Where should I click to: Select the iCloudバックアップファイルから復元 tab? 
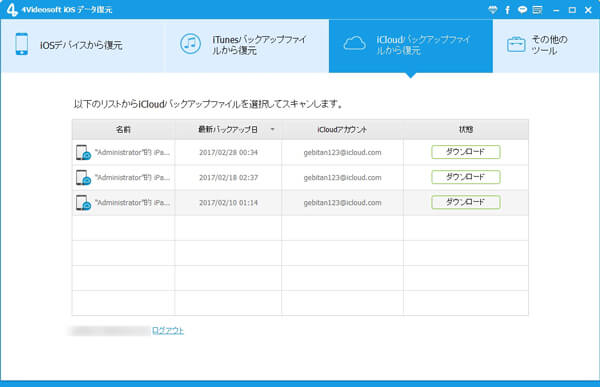[411, 46]
